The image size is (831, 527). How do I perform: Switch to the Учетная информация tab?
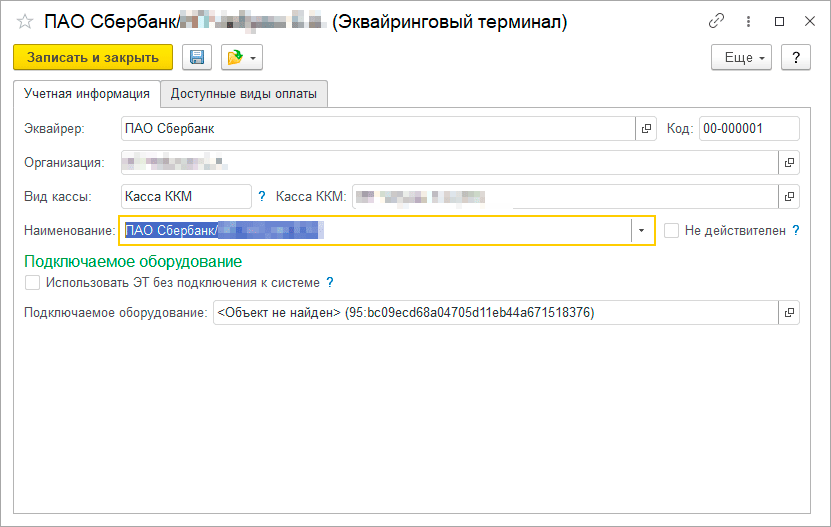pos(87,94)
